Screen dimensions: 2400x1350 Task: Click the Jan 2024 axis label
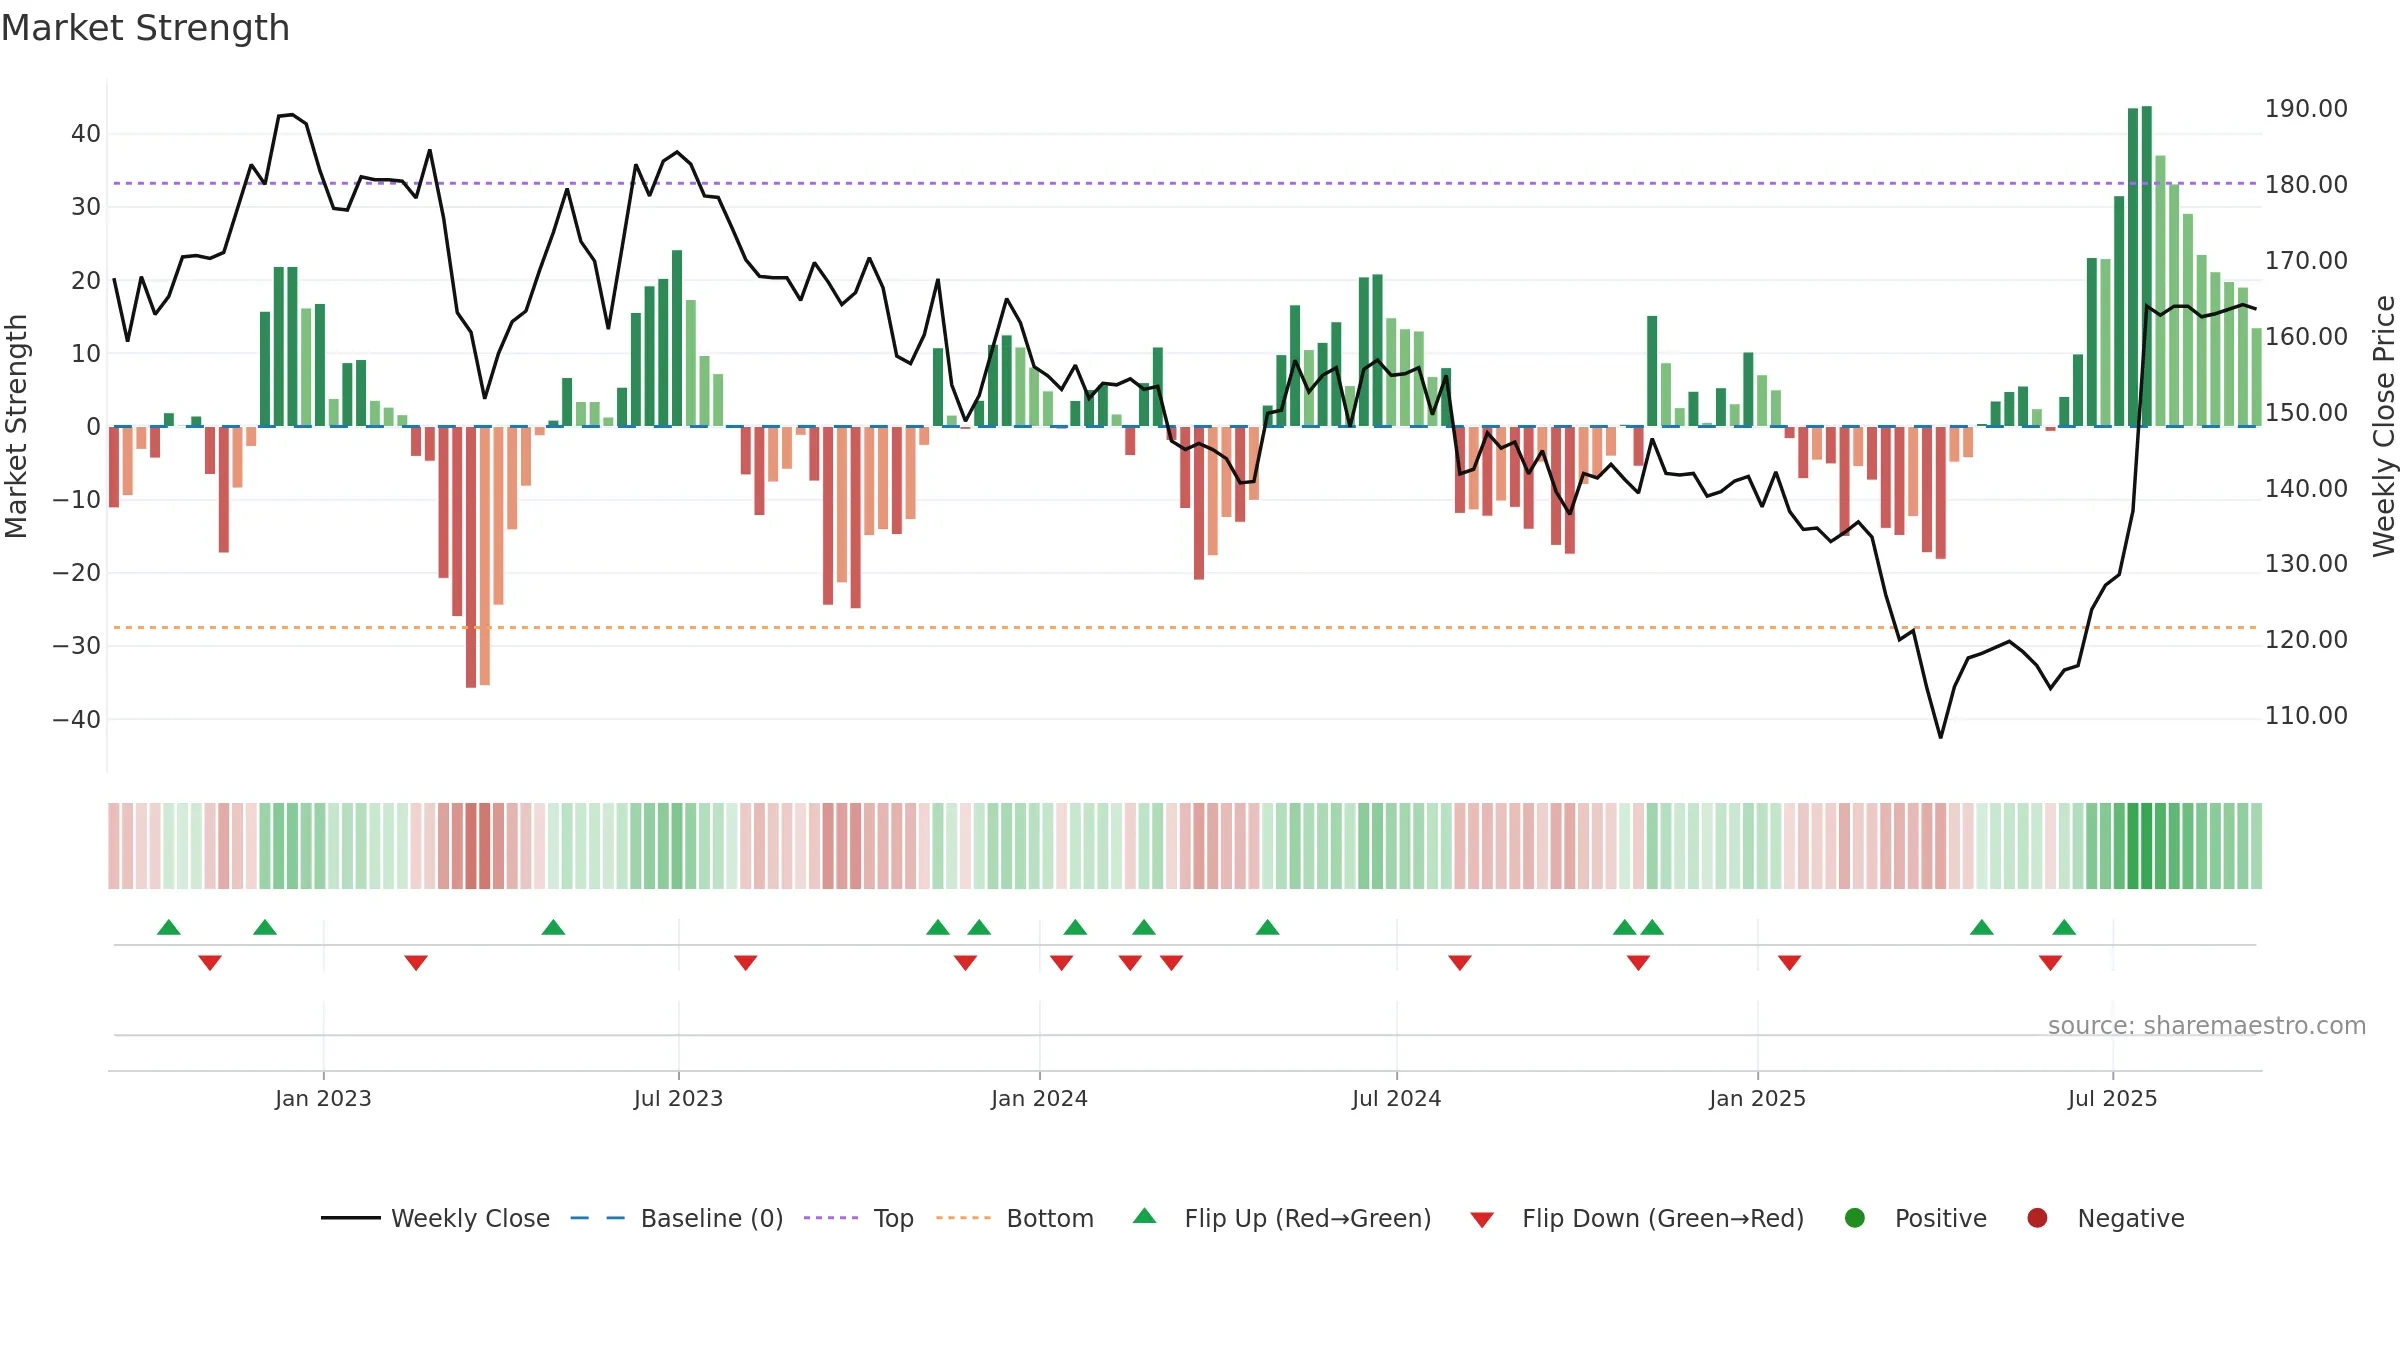point(1039,1098)
